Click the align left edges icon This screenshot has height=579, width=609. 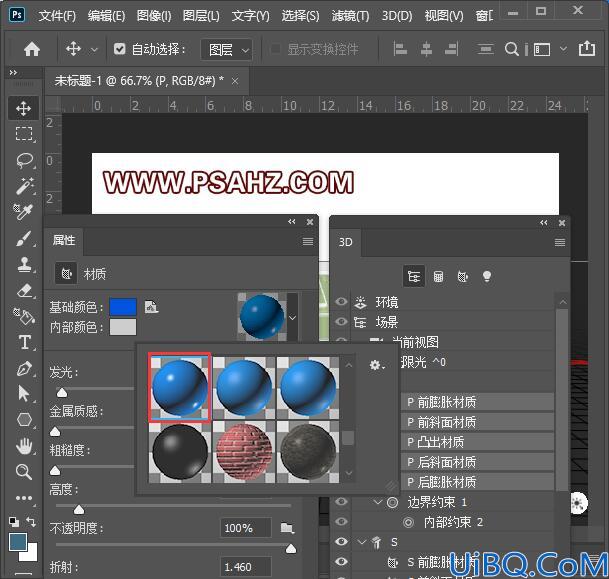point(400,49)
